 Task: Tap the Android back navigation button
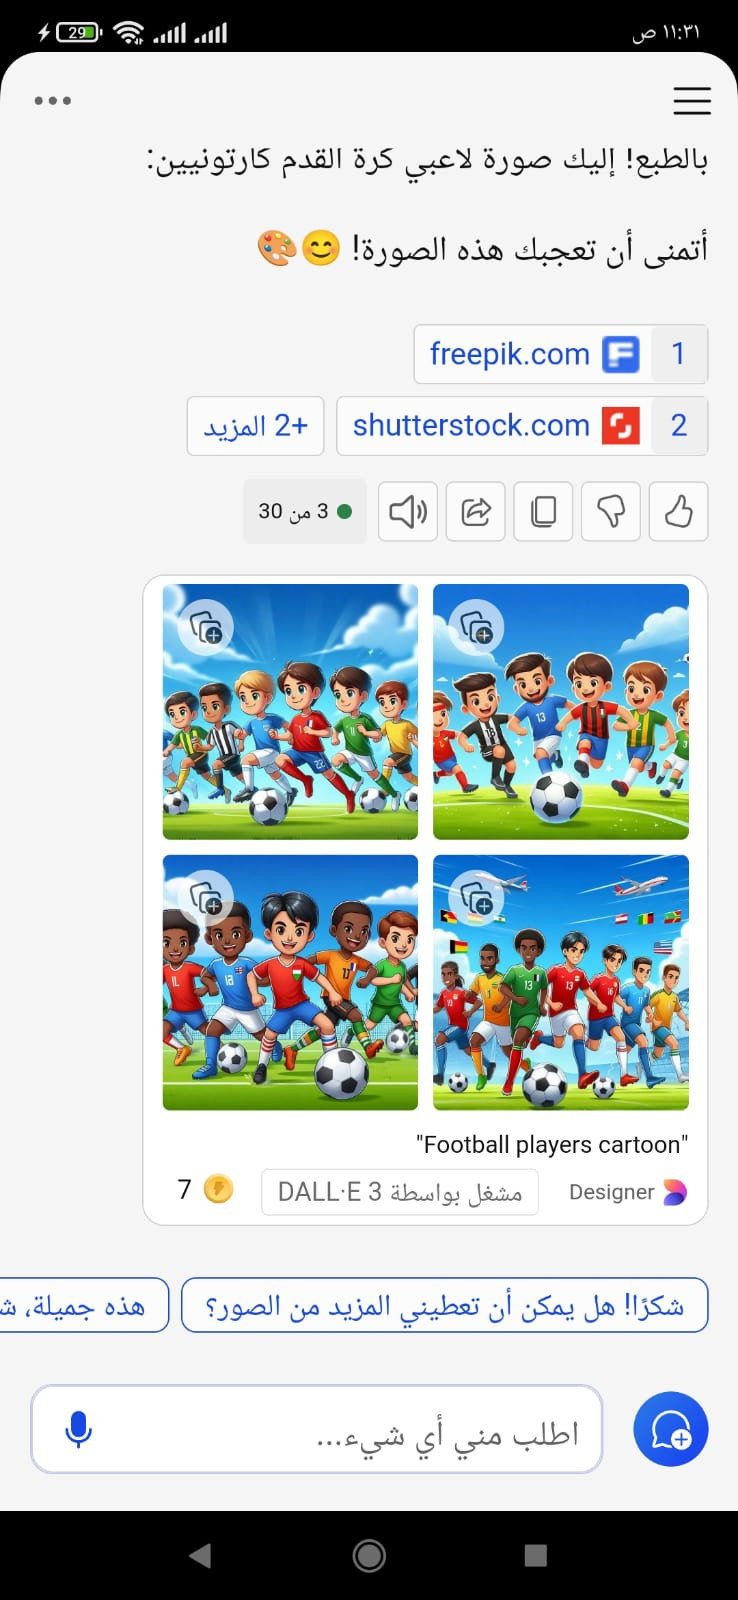[200, 1555]
